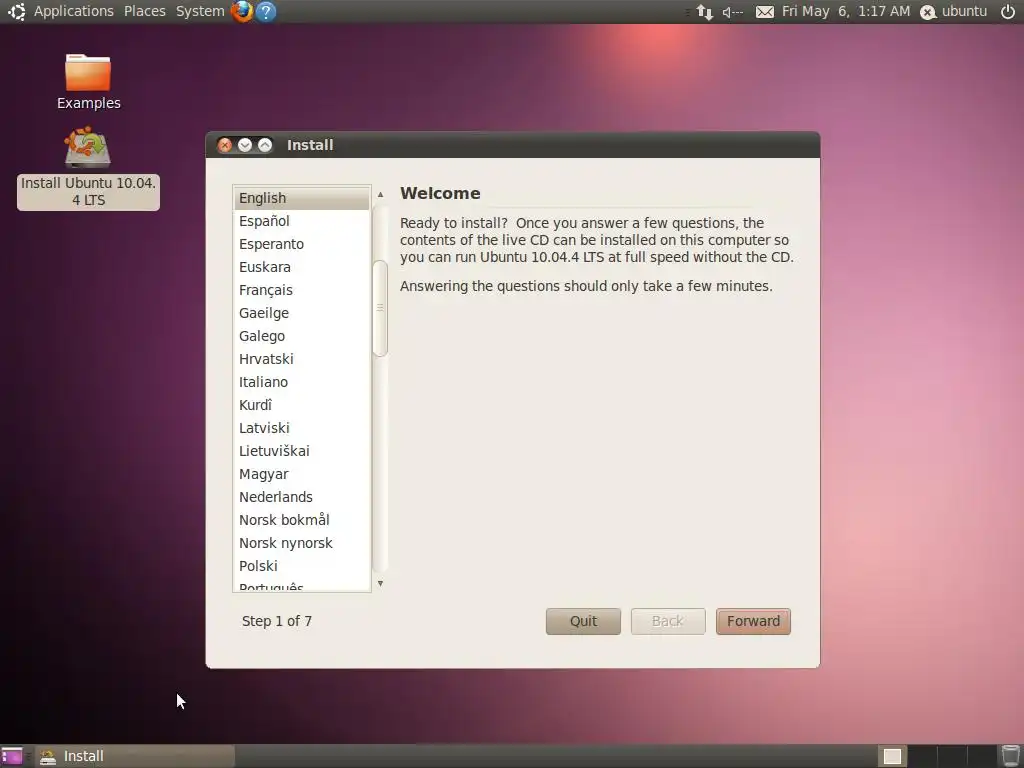1024x768 pixels.
Task: Select Polski in the language list
Action: pyautogui.click(x=302, y=566)
